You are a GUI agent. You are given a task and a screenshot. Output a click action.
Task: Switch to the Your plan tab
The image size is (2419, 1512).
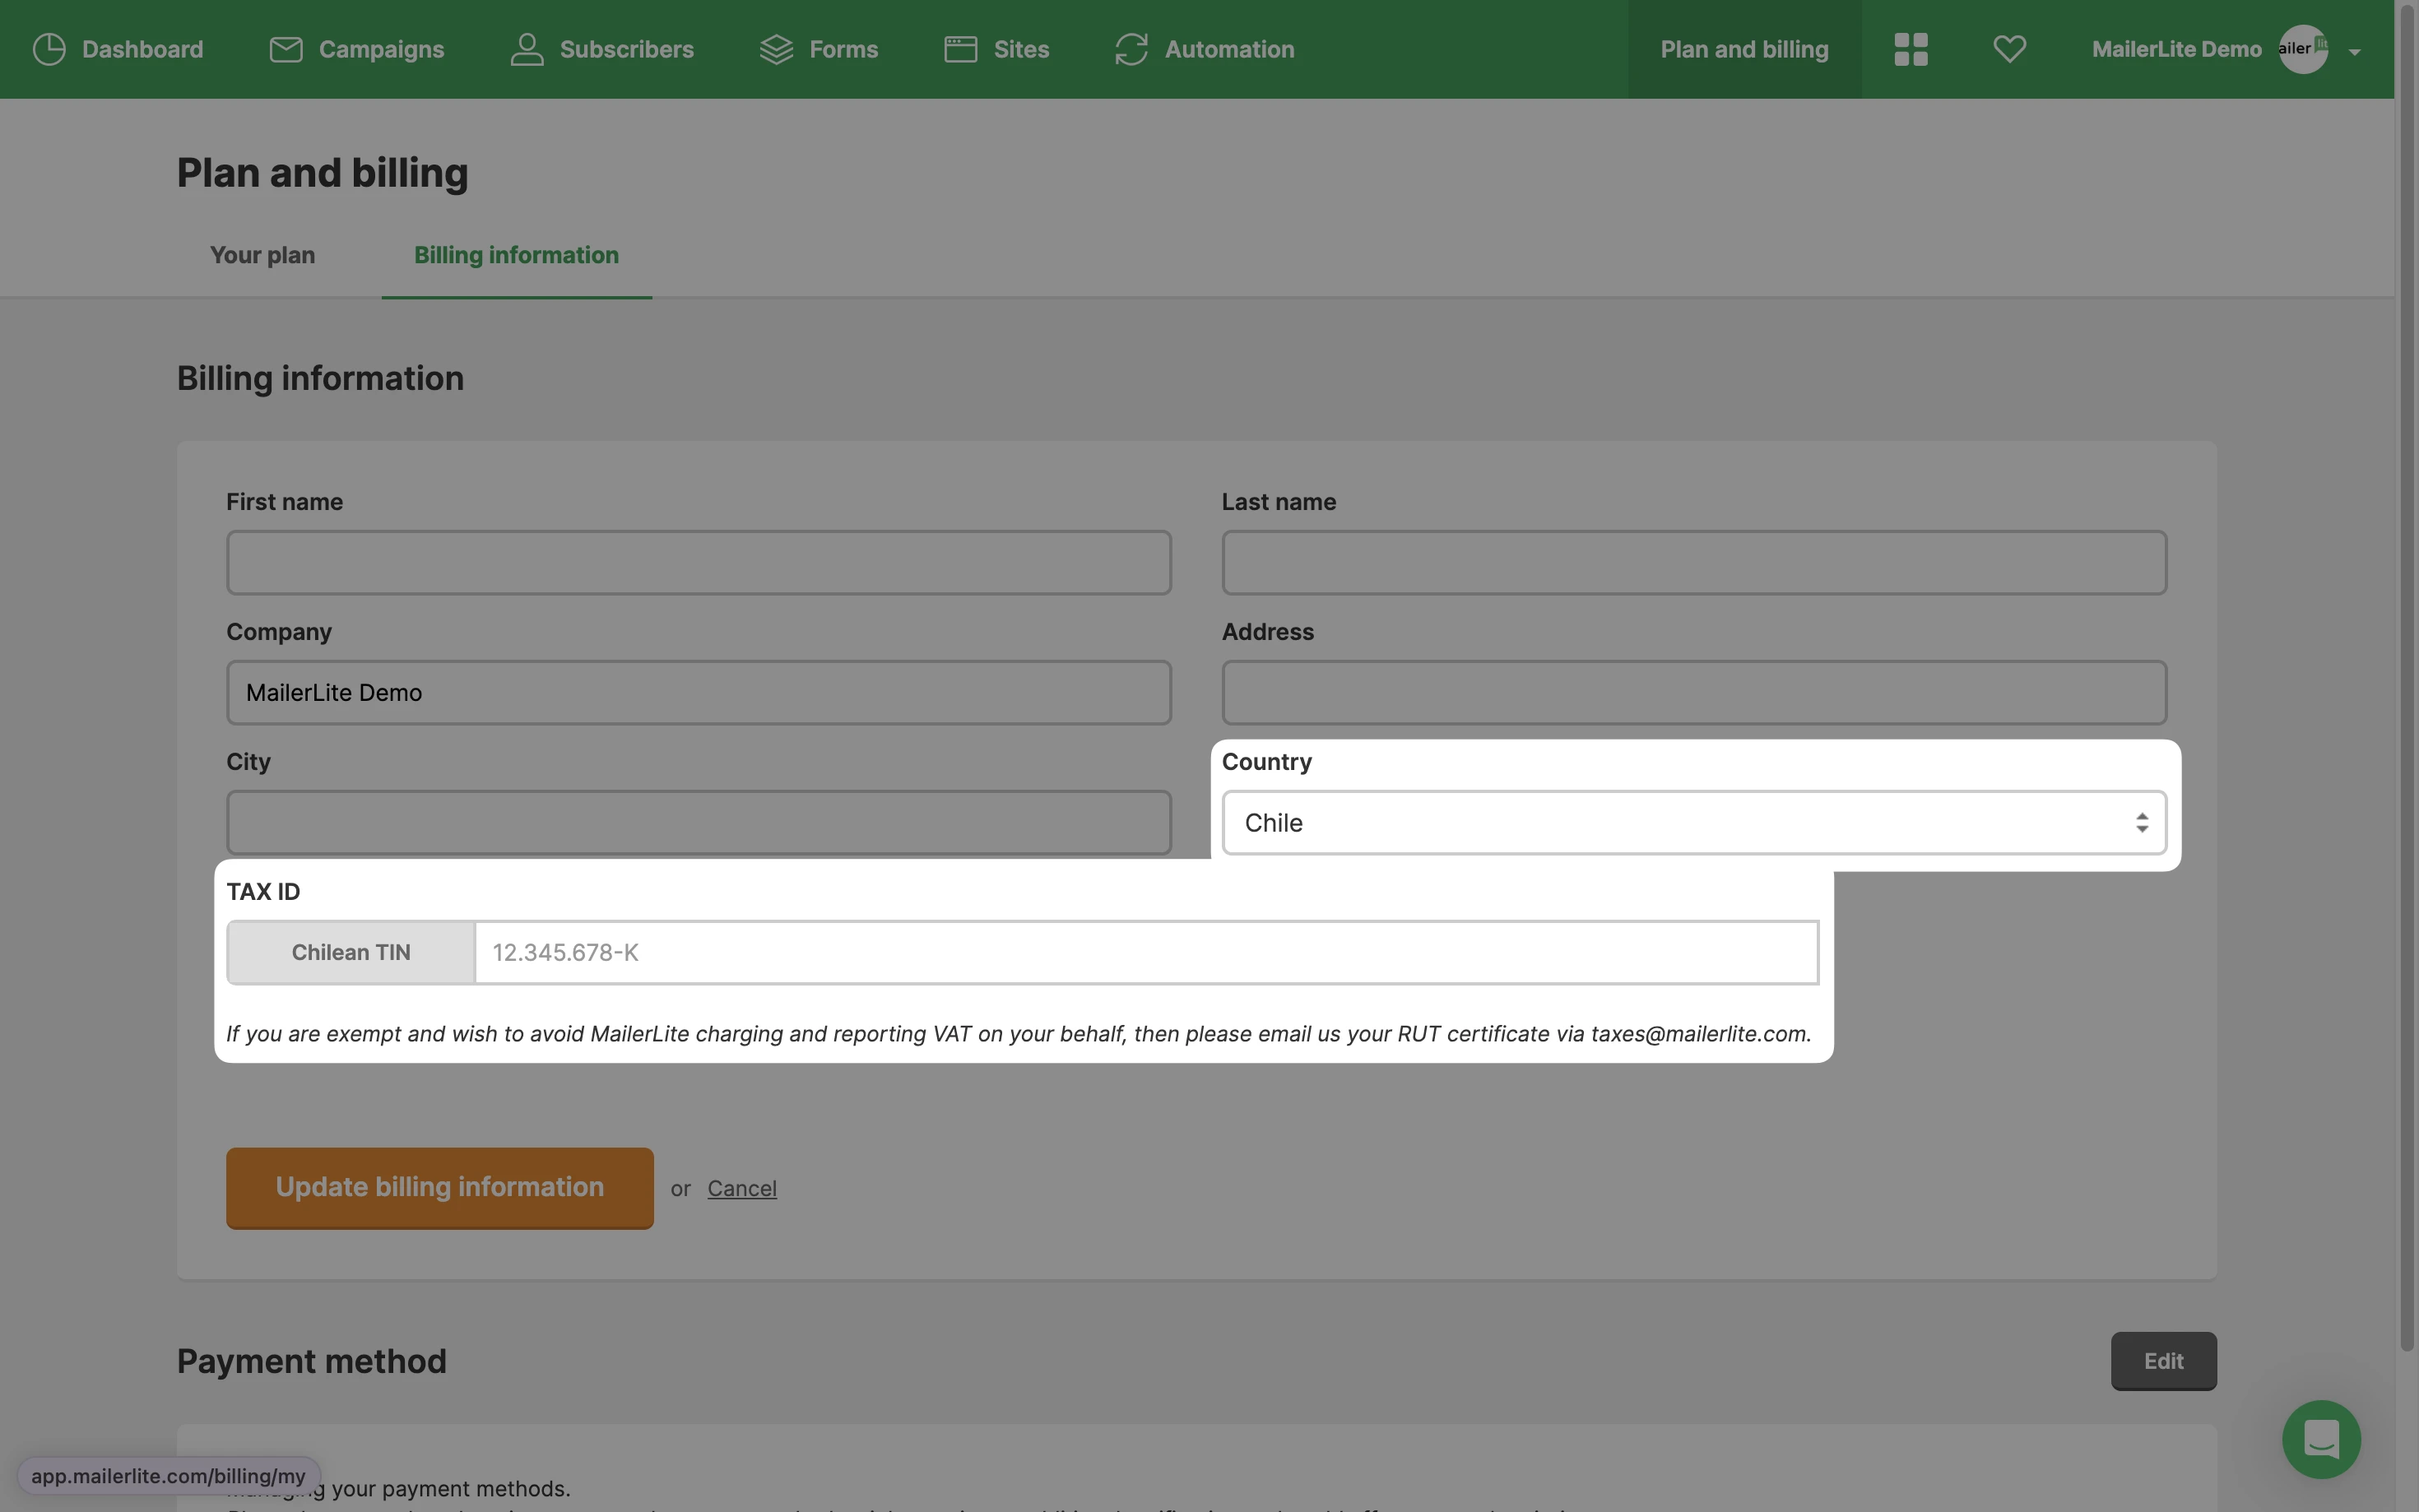[262, 255]
